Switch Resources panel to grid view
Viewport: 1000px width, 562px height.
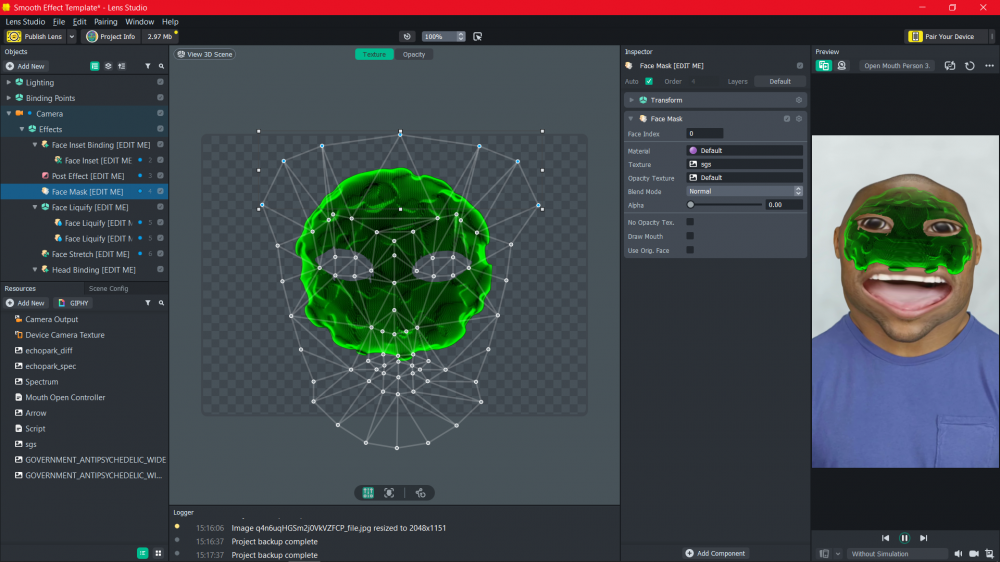[x=158, y=553]
